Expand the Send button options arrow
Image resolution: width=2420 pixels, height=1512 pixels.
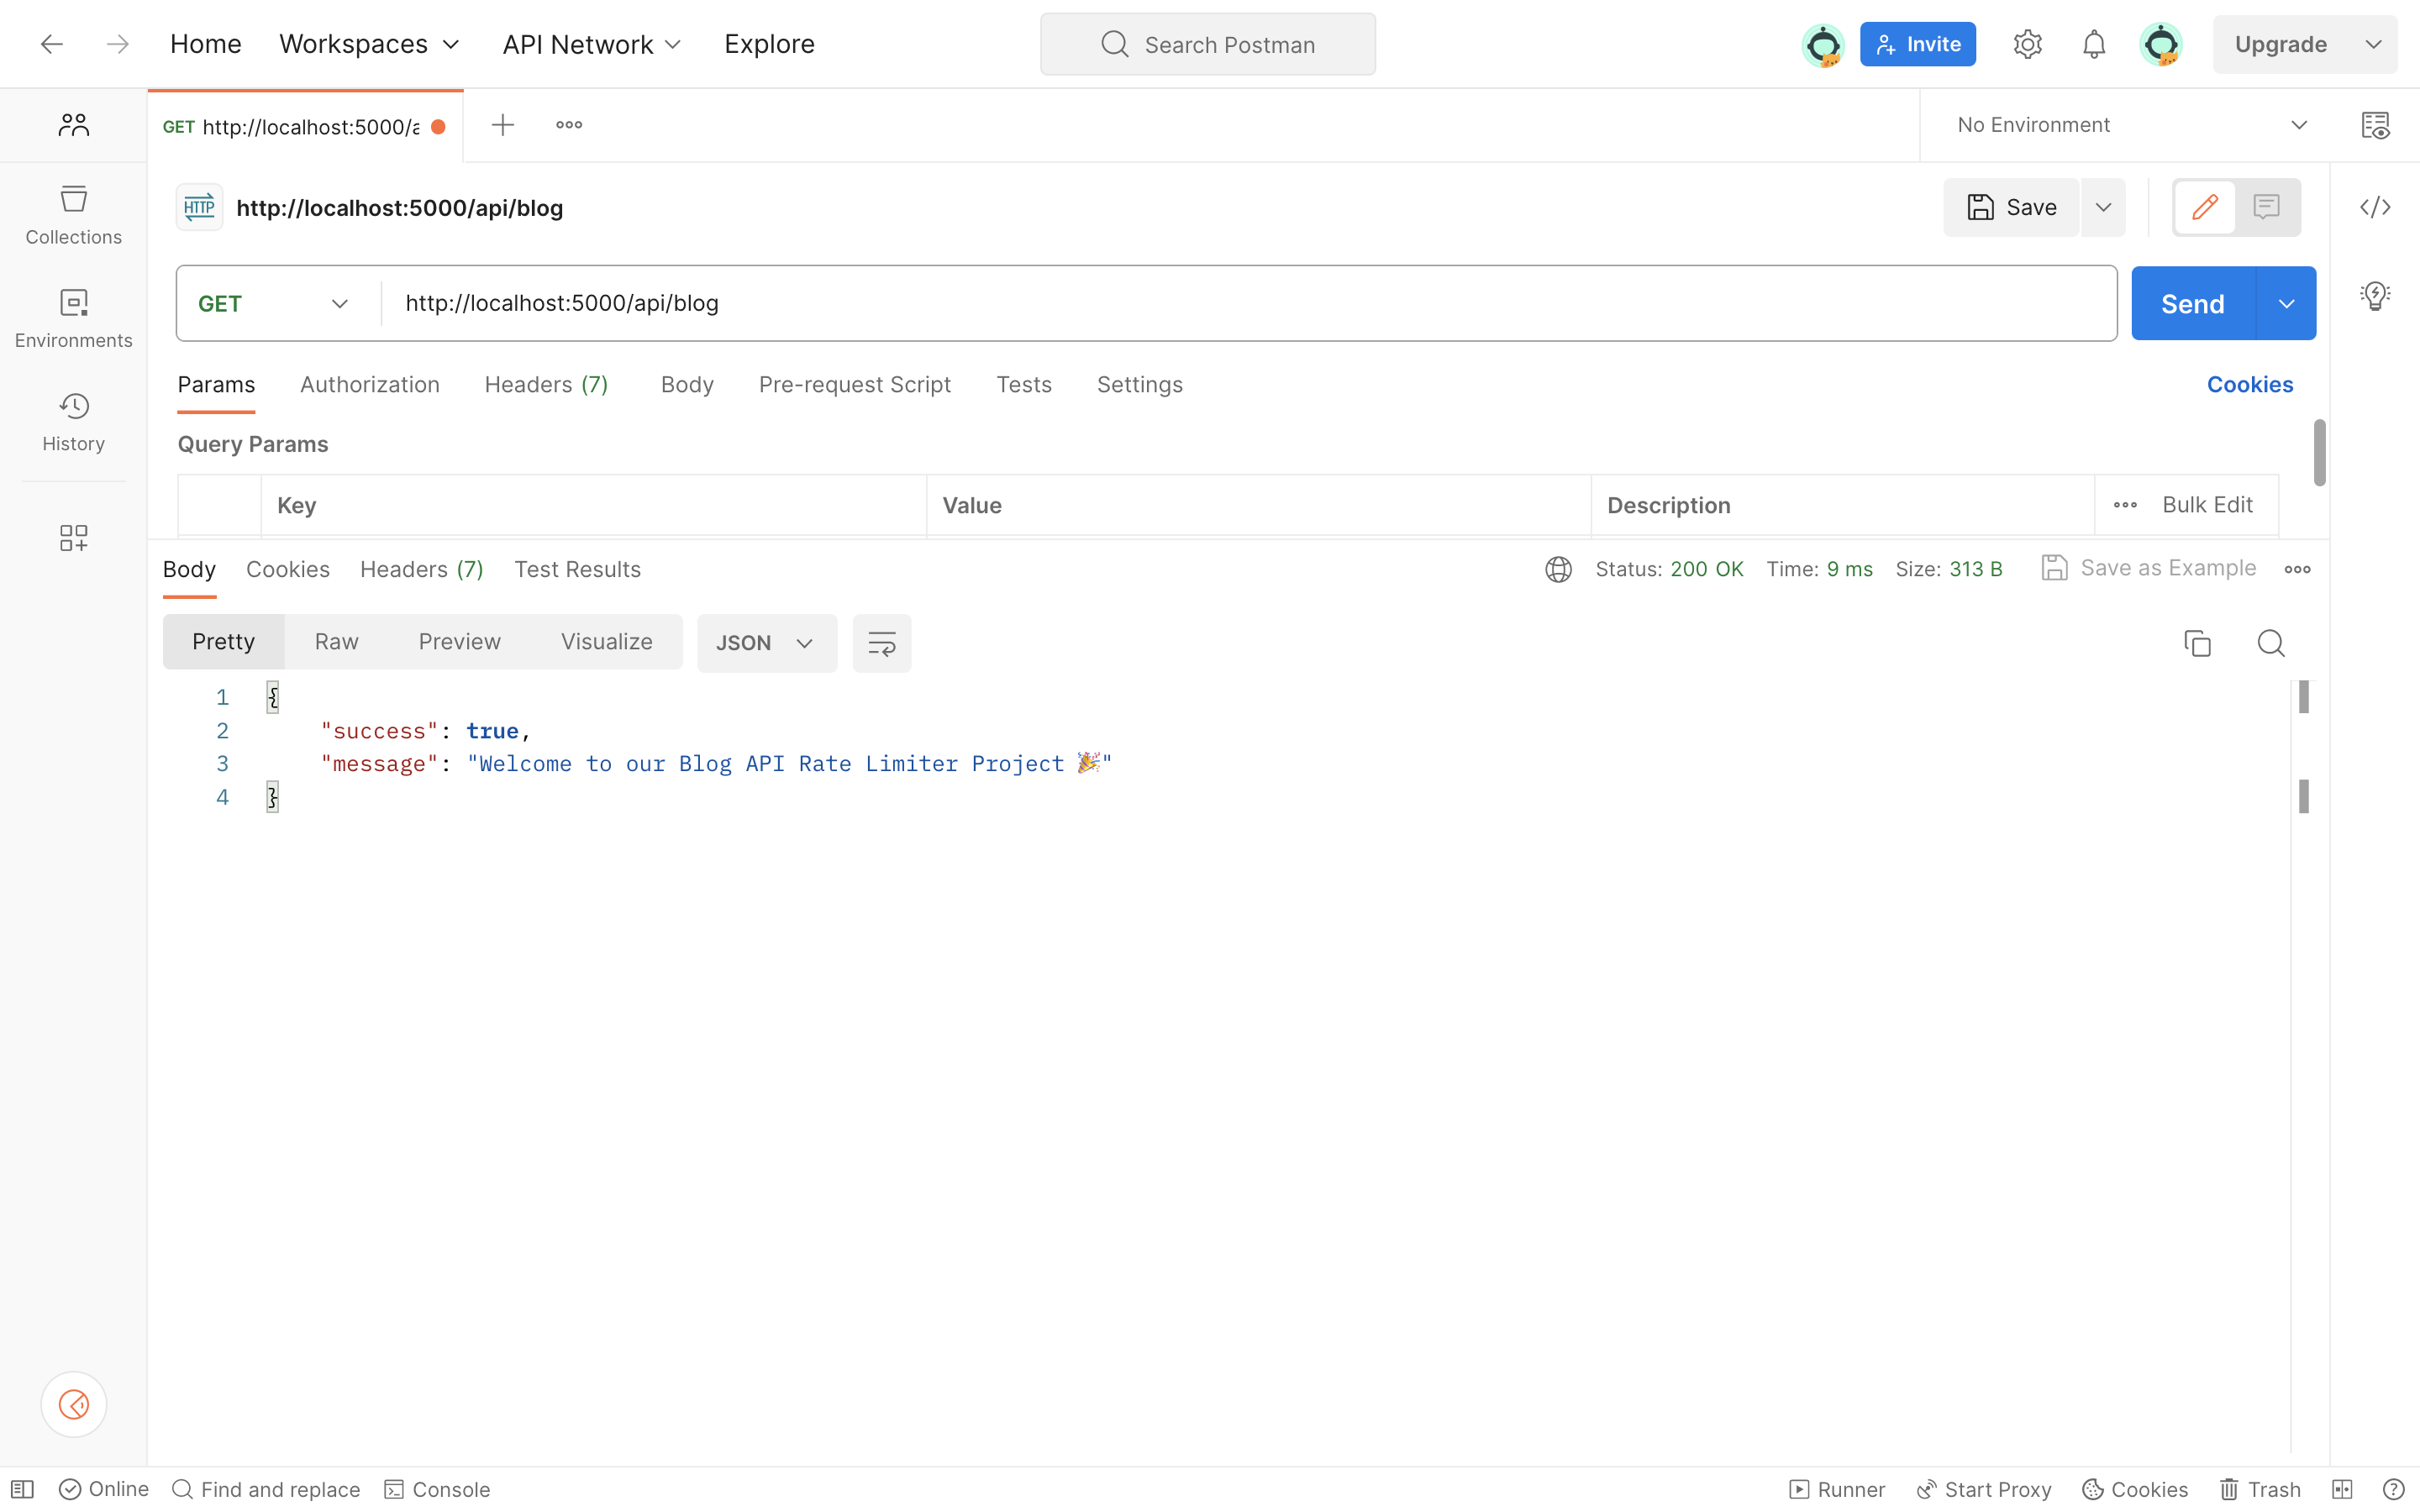point(2286,303)
